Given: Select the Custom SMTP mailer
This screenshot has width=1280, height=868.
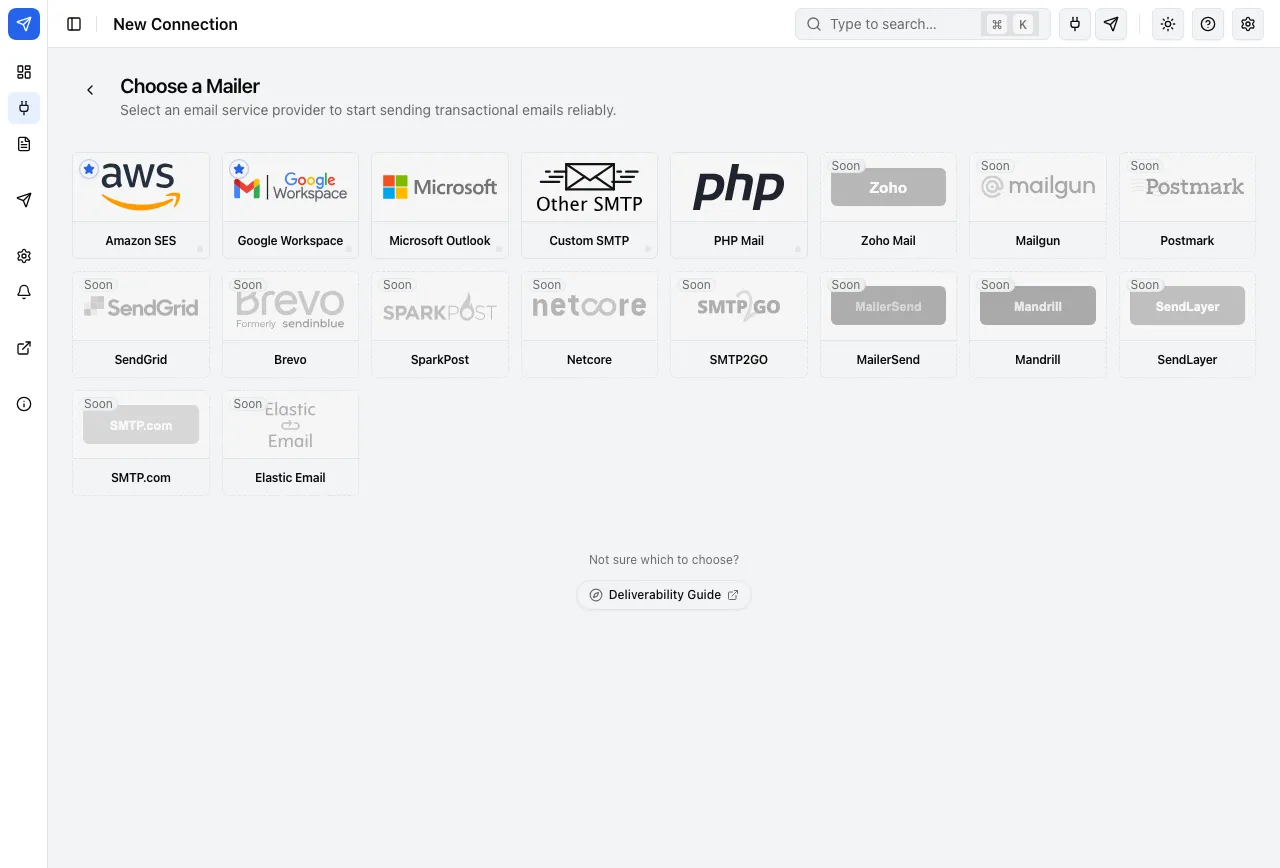Looking at the screenshot, I should click(x=589, y=205).
